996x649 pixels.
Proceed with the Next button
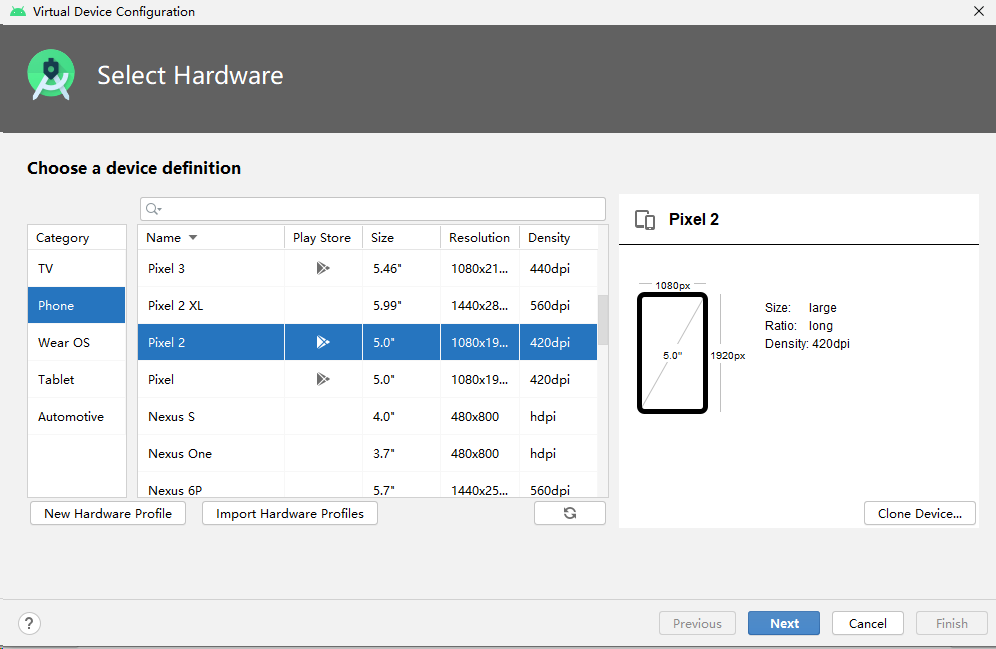pos(784,624)
